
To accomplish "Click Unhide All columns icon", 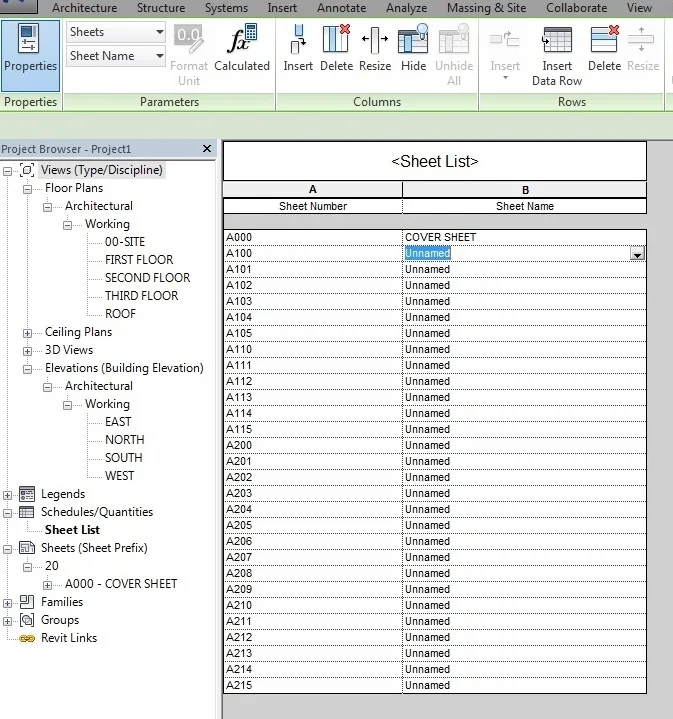I will pos(454,39).
